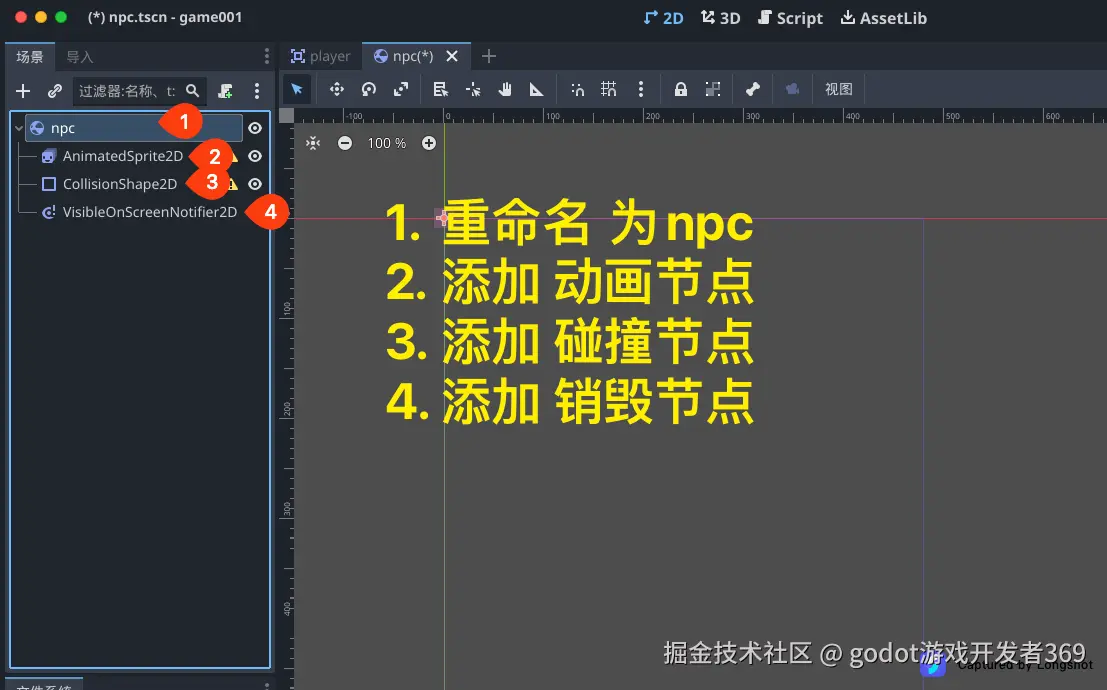Open the Script workspace
This screenshot has height=690, width=1107.
(x=790, y=18)
